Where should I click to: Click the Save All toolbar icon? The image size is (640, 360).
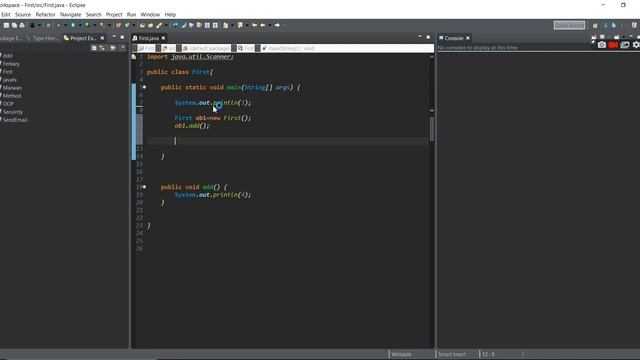[14, 25]
